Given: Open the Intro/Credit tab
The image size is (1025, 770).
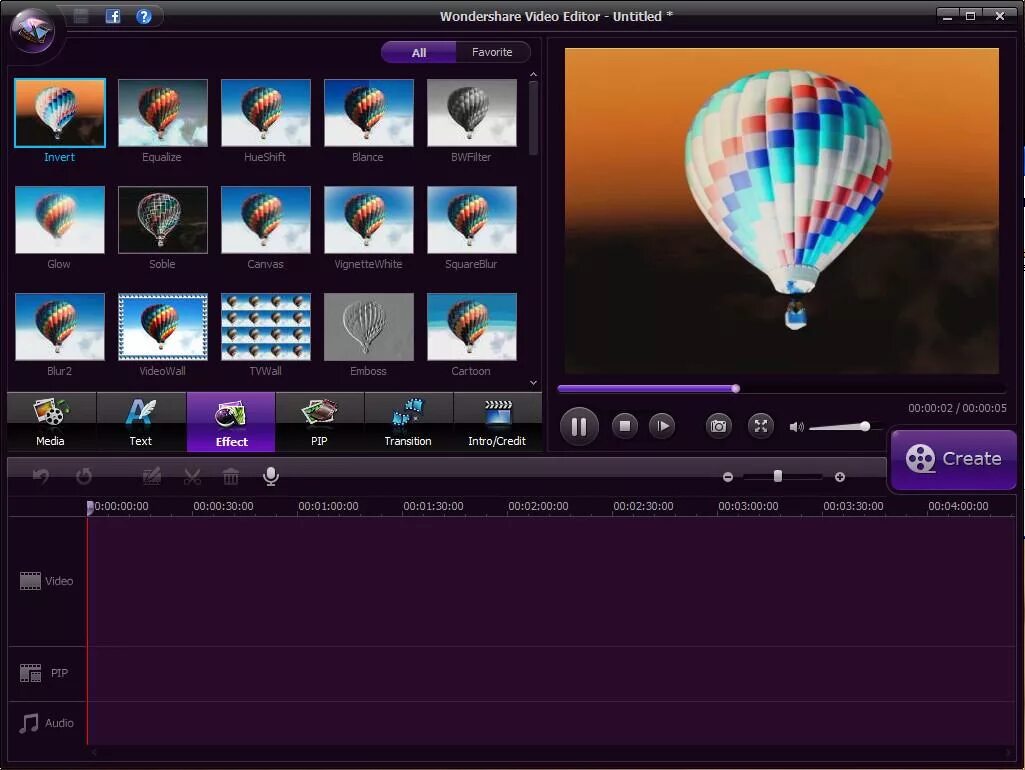Looking at the screenshot, I should (497, 422).
